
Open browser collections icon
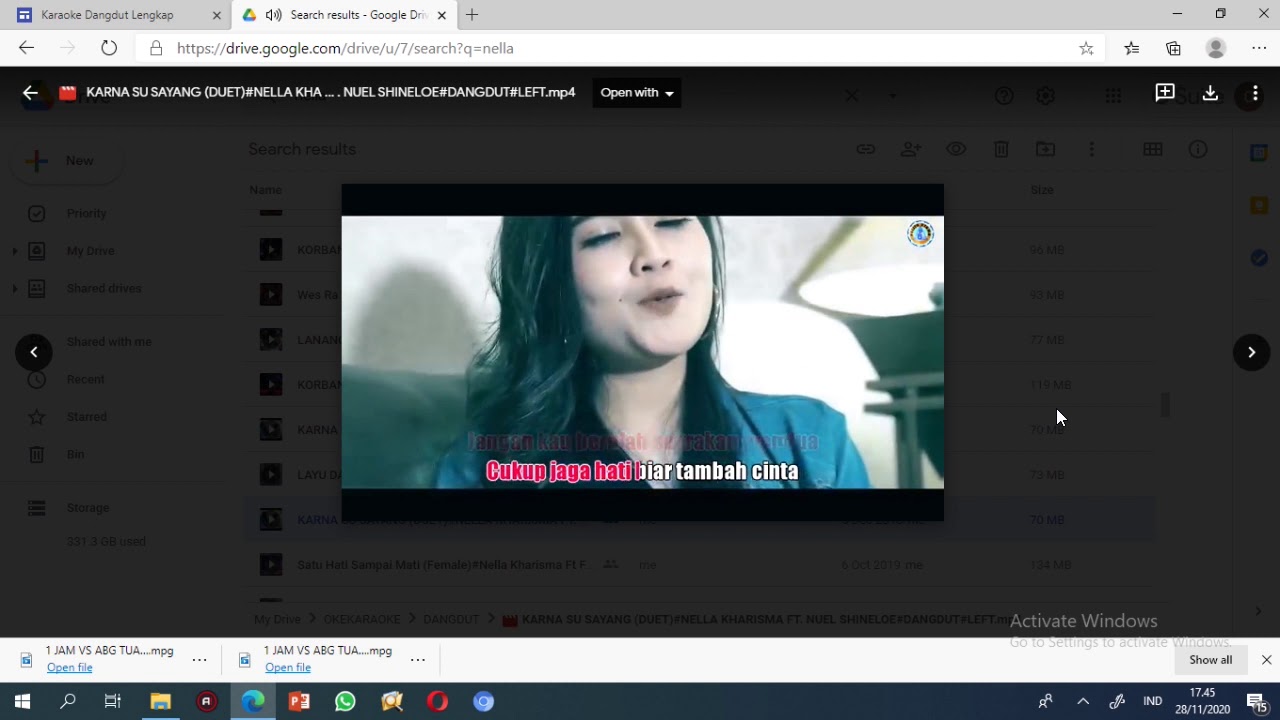(x=1173, y=48)
